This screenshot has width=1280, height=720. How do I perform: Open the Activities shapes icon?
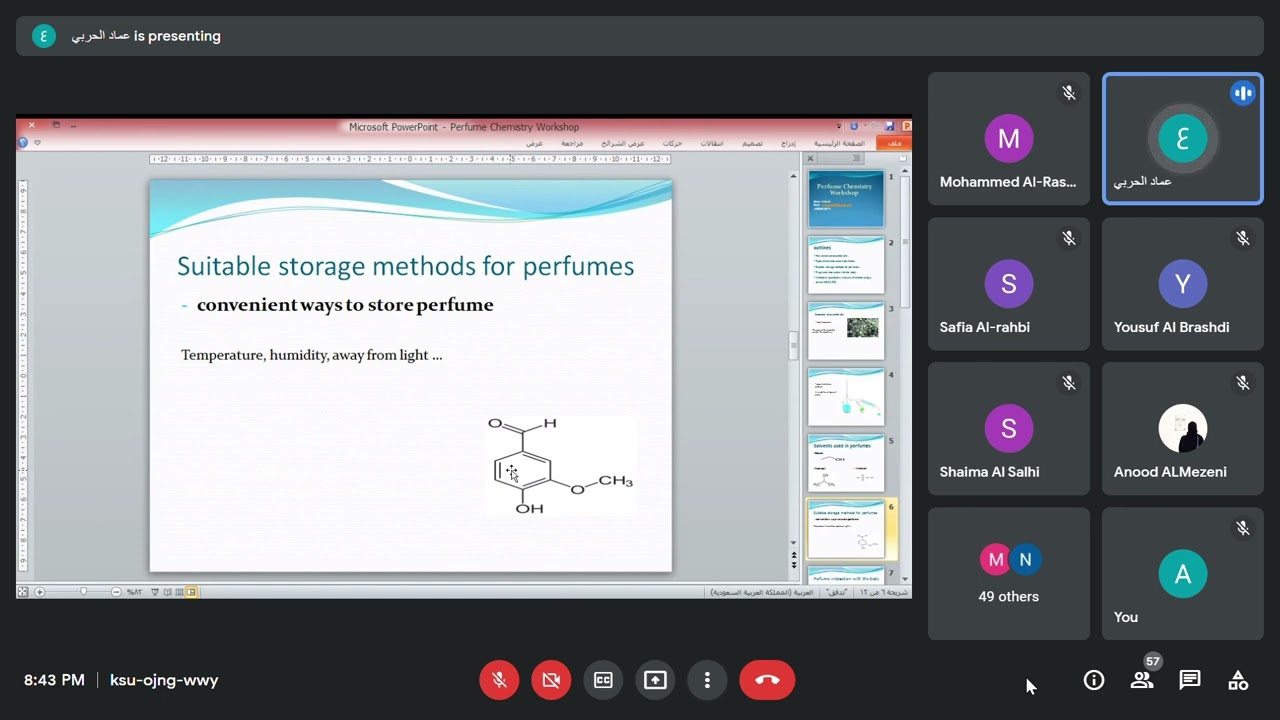click(x=1238, y=680)
